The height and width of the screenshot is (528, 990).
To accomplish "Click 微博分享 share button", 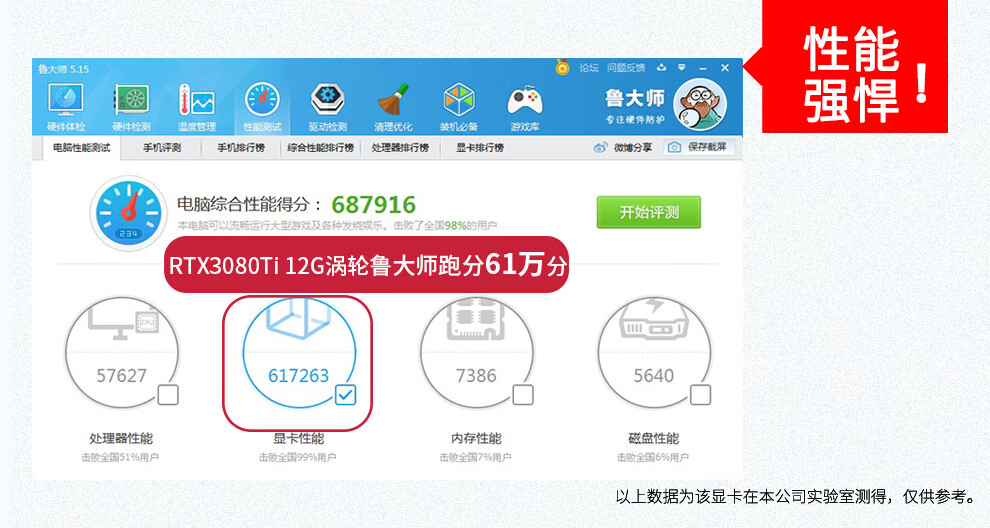I will pyautogui.click(x=623, y=147).
